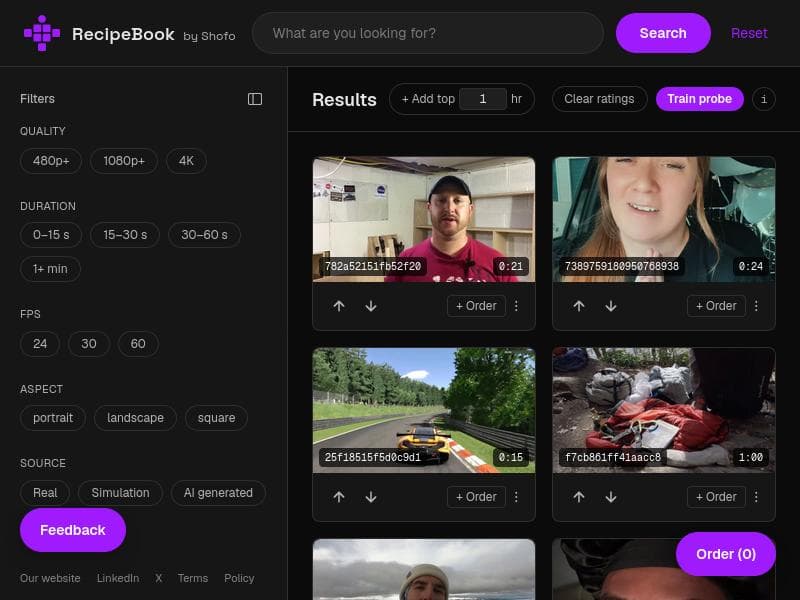Screen dimensions: 800x600
Task: Filter duration to 15–30 s
Action: pyautogui.click(x=125, y=235)
